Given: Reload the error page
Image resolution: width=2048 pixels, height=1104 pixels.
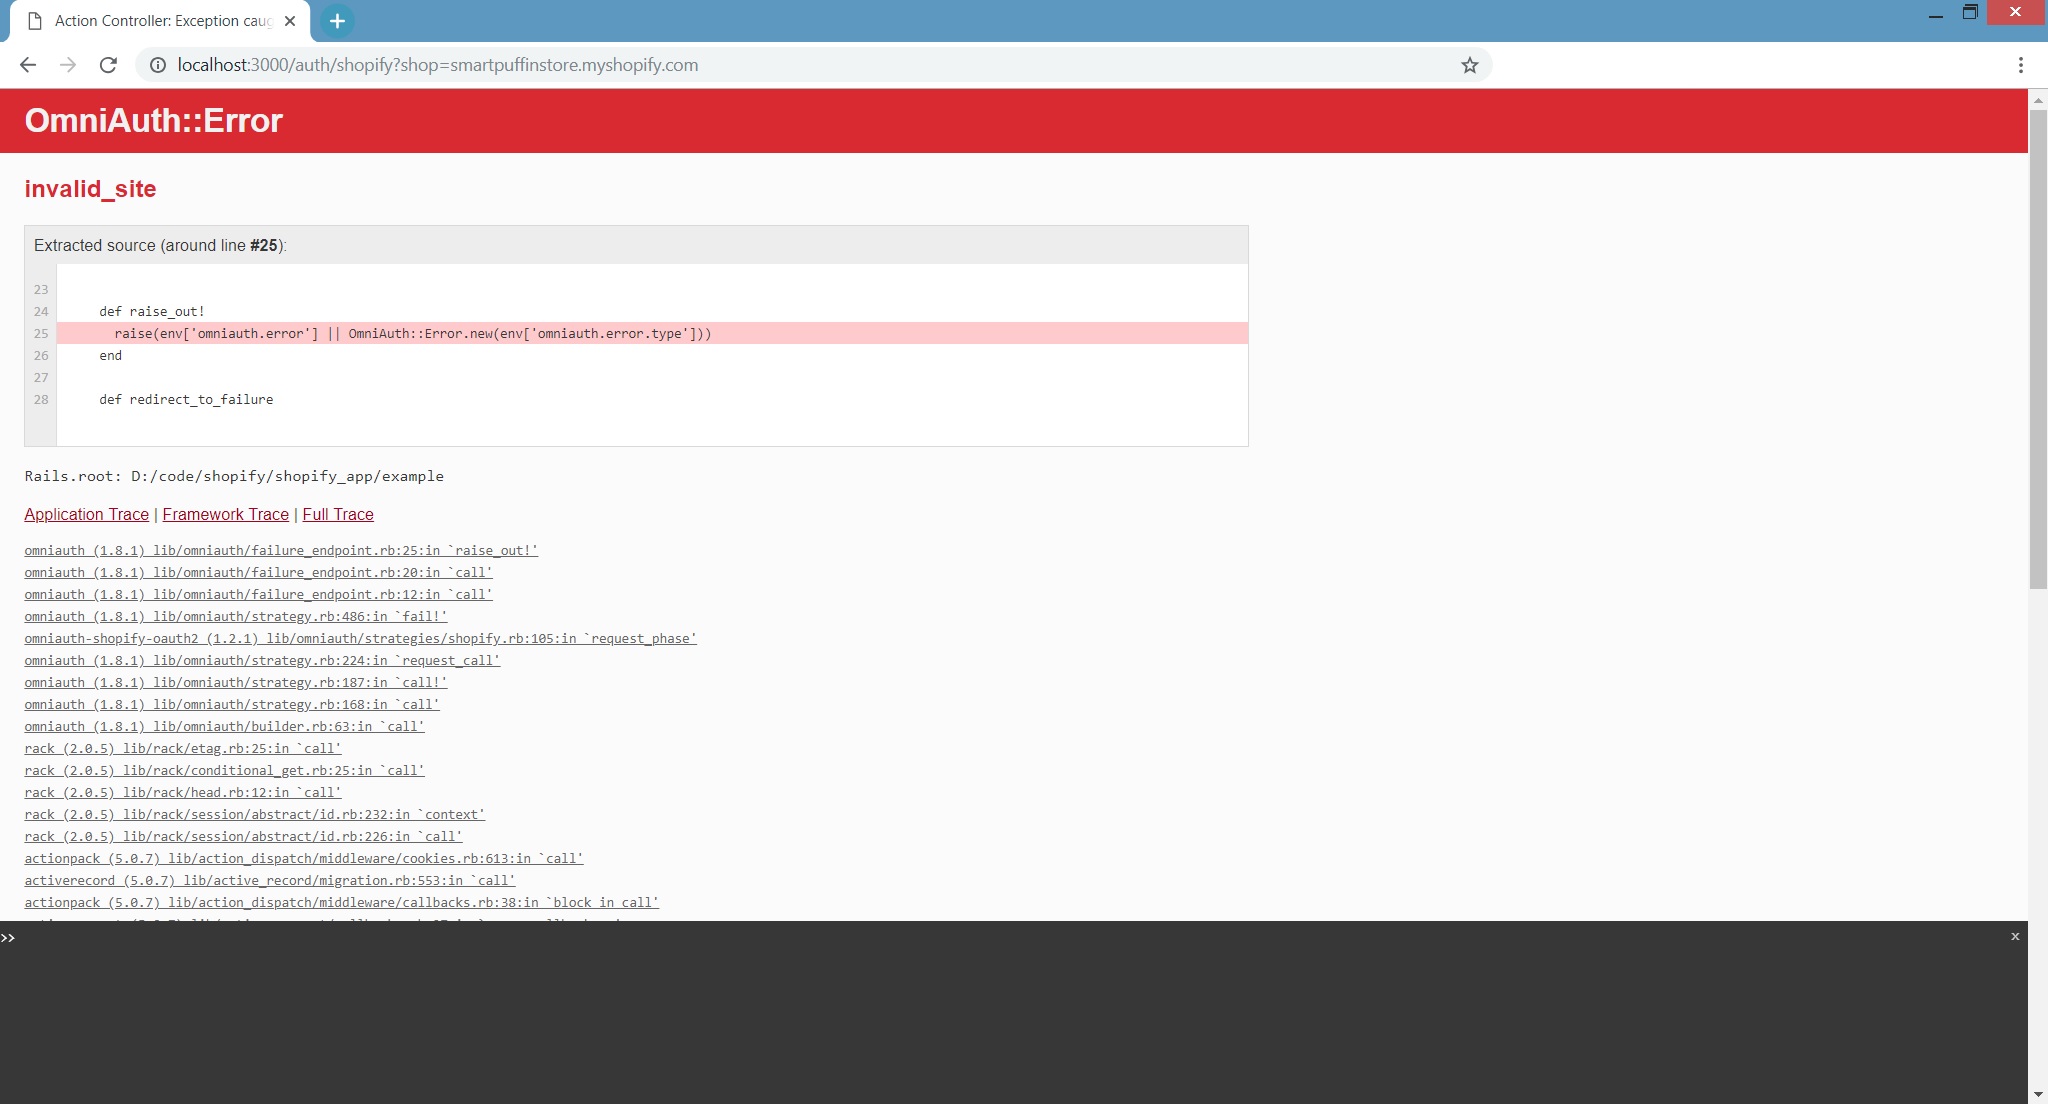Looking at the screenshot, I should [x=107, y=64].
